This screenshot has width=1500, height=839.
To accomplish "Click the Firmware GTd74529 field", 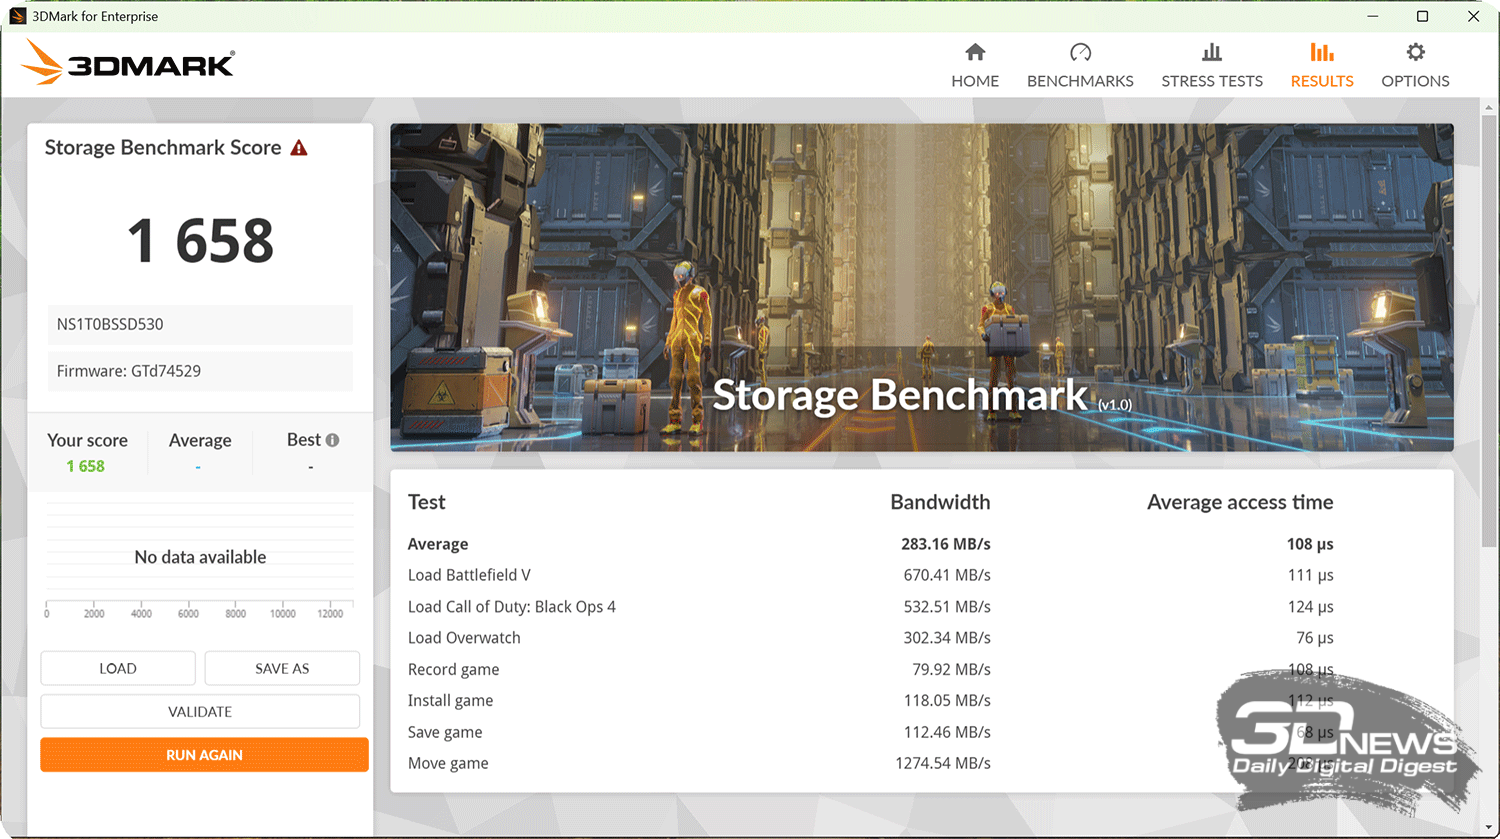I will click(x=200, y=371).
